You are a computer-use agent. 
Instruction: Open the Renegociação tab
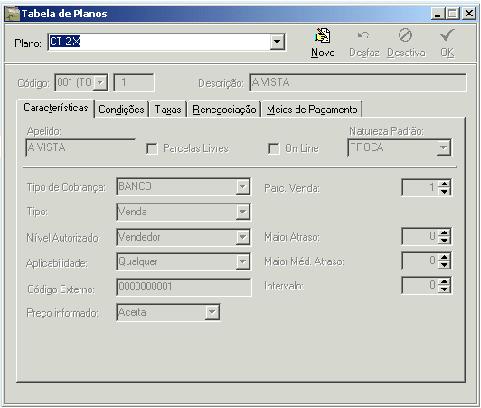pyautogui.click(x=224, y=109)
